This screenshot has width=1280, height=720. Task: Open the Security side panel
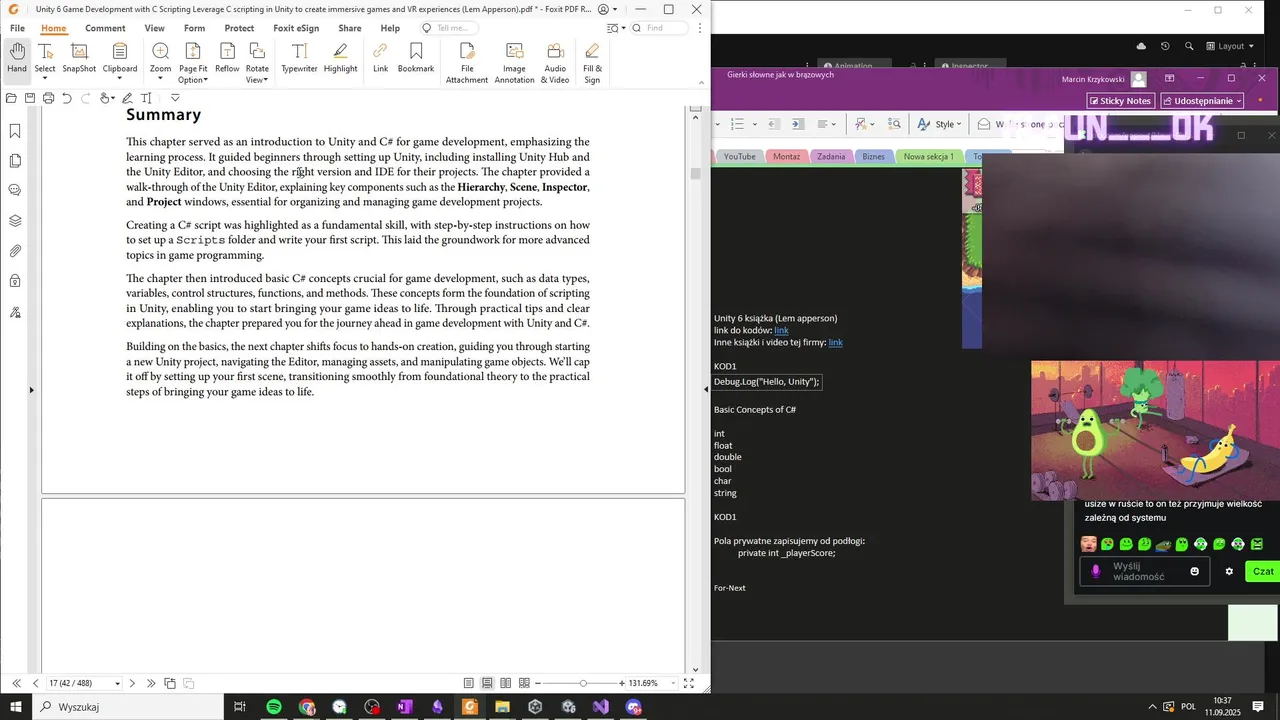[x=15, y=281]
